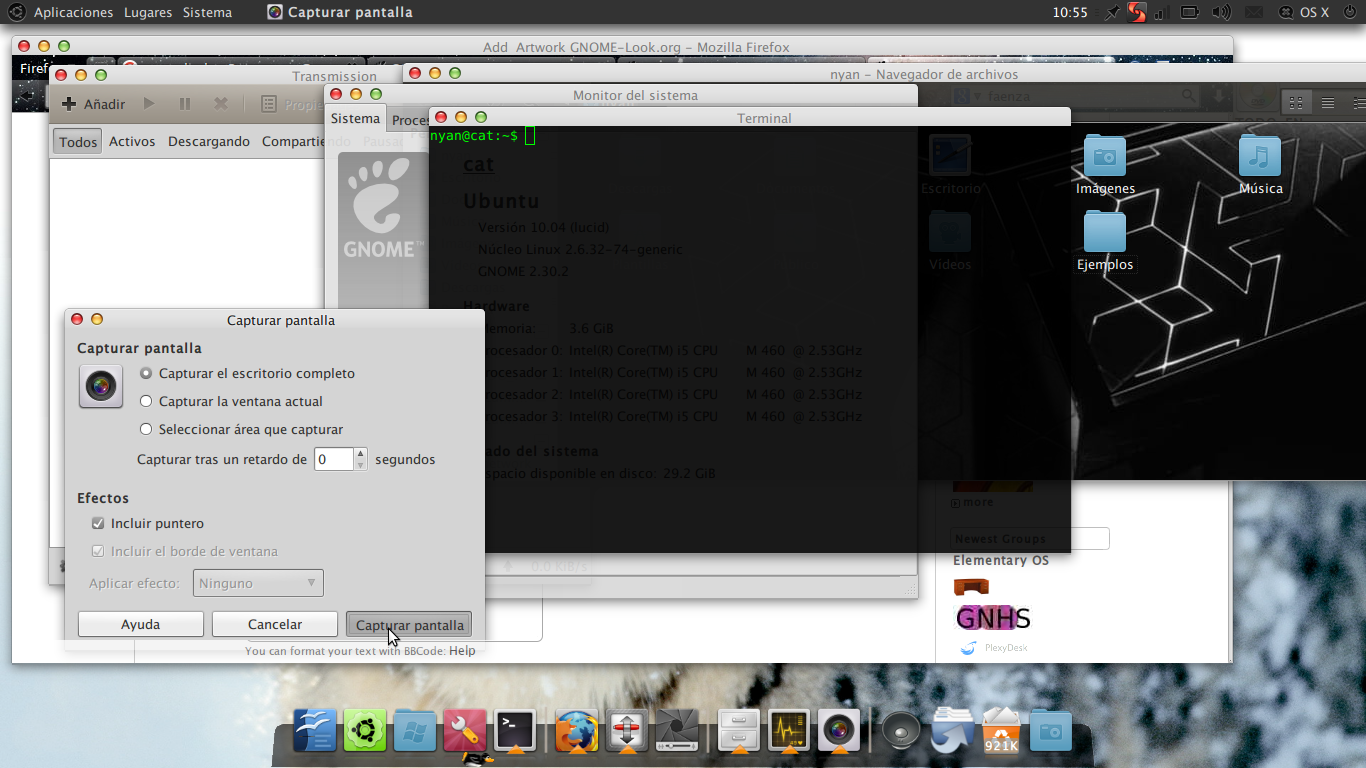The height and width of the screenshot is (768, 1366).
Task: Open the volume indicator in top panel
Action: pos(1221,12)
